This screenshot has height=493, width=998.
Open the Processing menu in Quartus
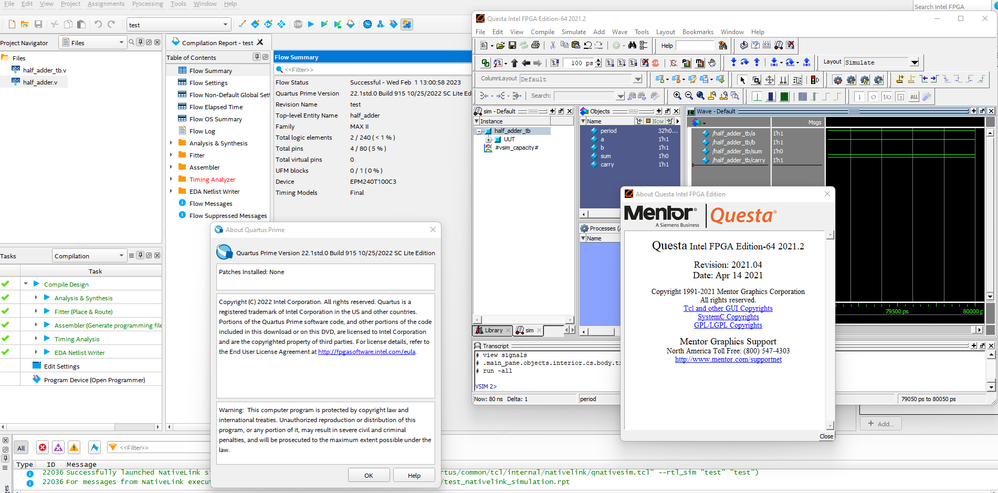tap(147, 4)
